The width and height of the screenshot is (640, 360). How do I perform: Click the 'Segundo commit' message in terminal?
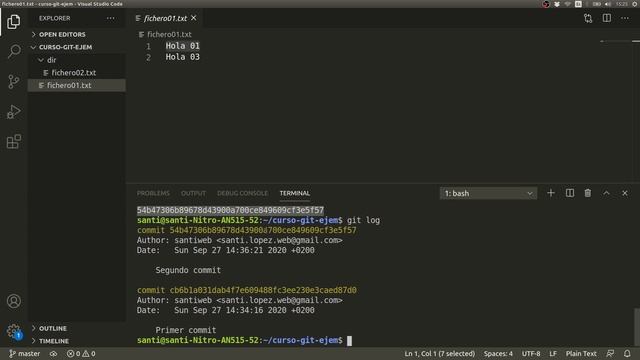[188, 270]
